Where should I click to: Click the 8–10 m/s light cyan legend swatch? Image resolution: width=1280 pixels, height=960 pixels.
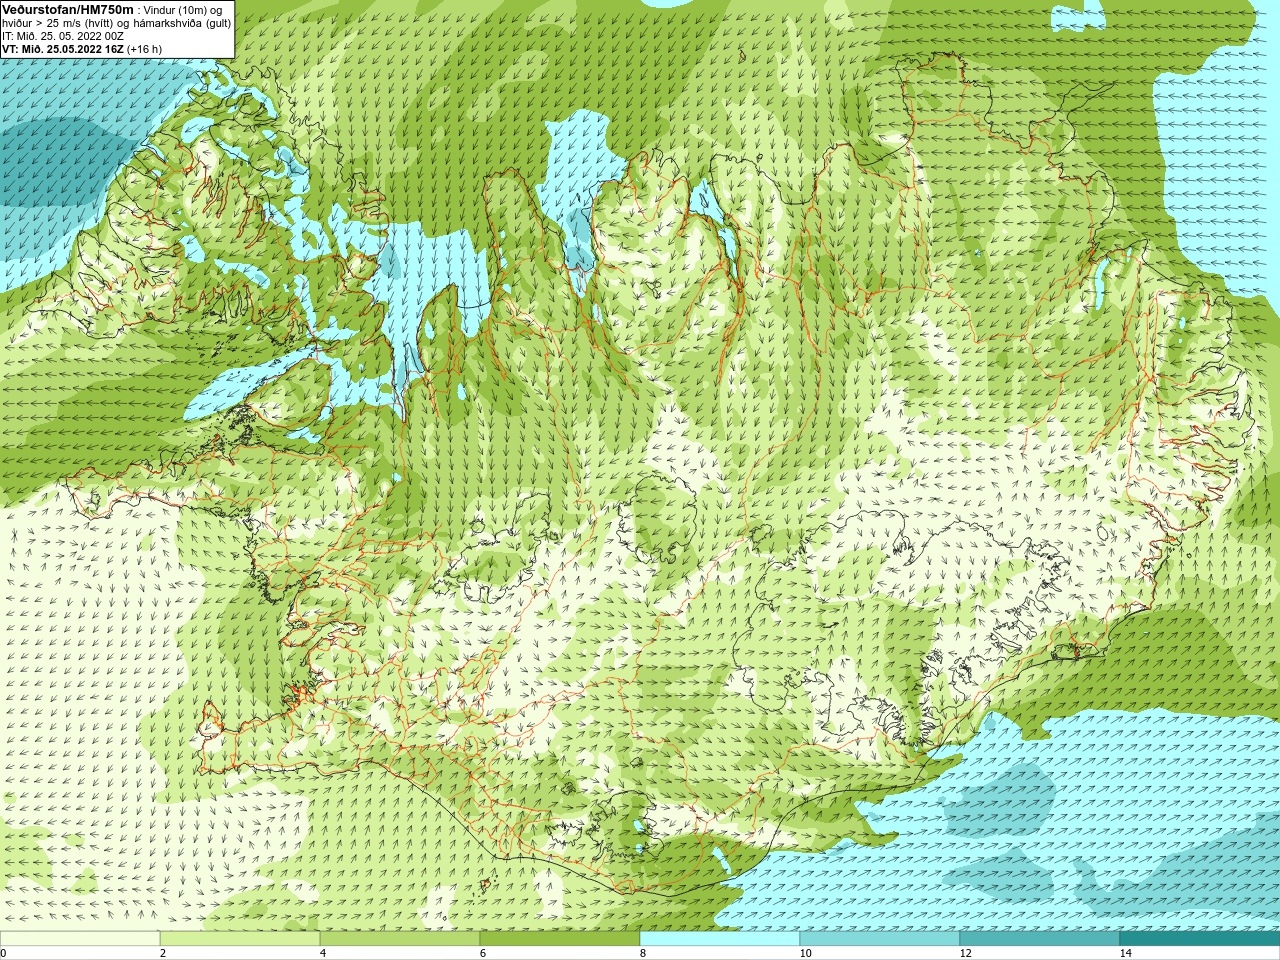coord(720,939)
